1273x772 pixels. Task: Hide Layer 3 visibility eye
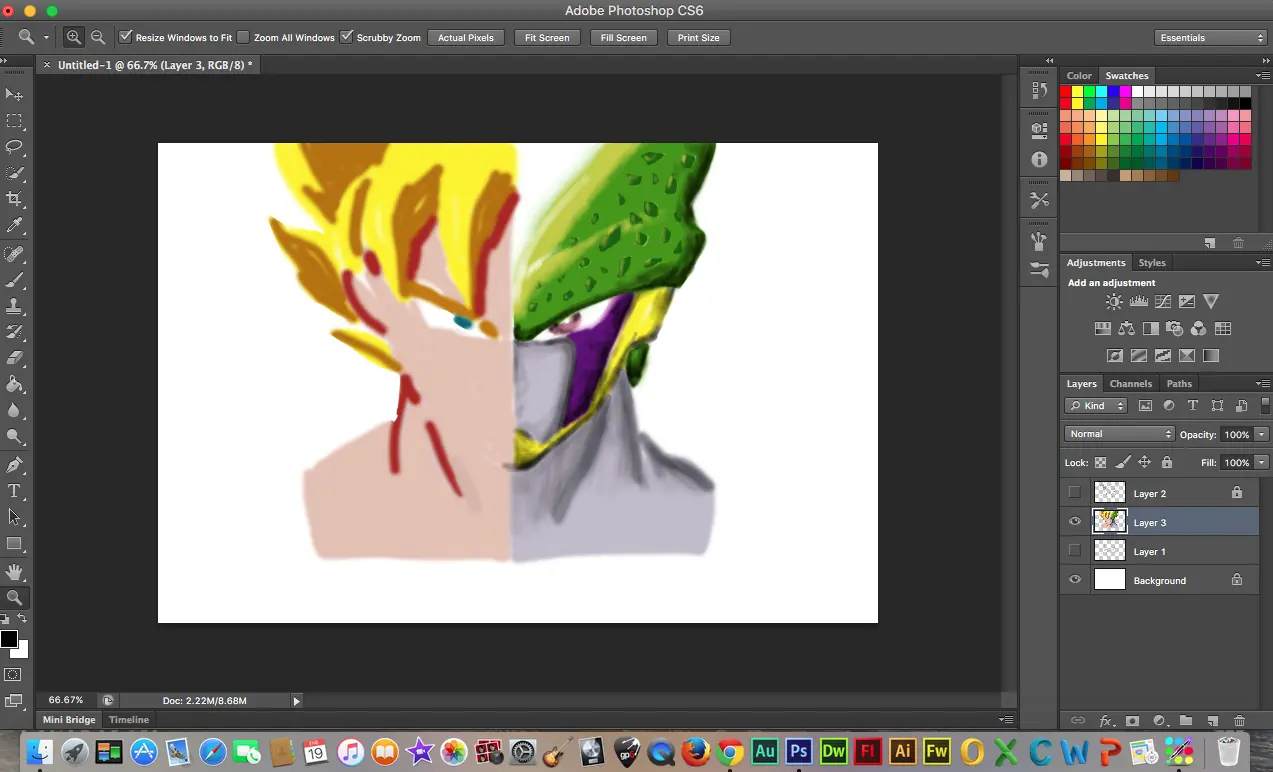pyautogui.click(x=1075, y=521)
